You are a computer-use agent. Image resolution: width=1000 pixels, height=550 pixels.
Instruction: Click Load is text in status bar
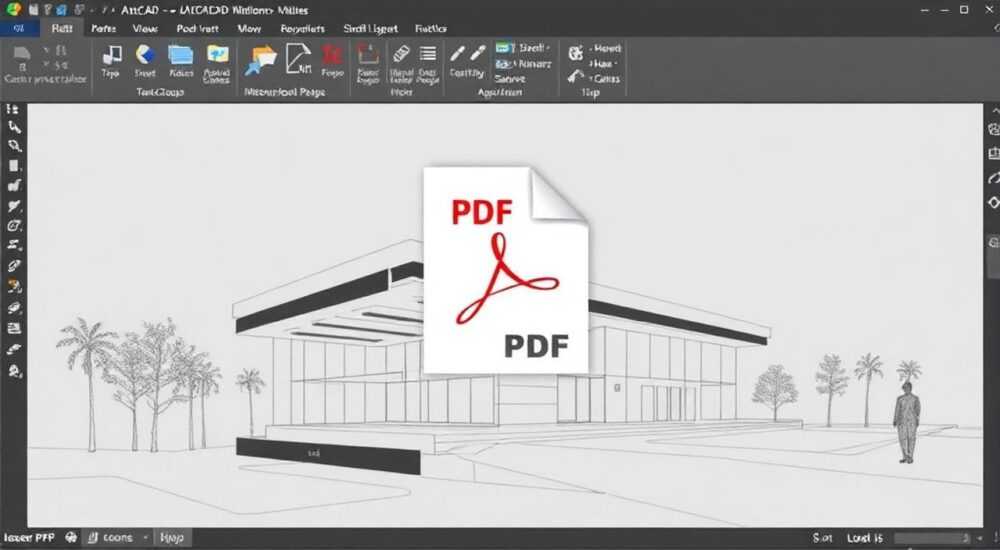(865, 539)
